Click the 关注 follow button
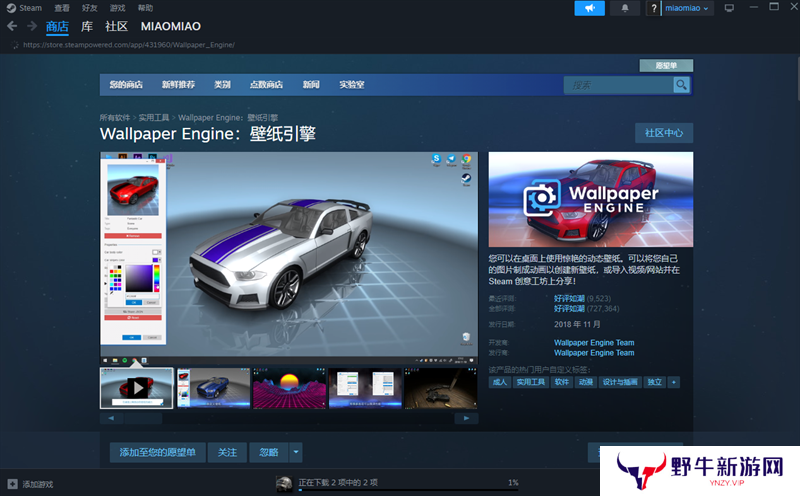The height and width of the screenshot is (496, 800). (x=227, y=452)
